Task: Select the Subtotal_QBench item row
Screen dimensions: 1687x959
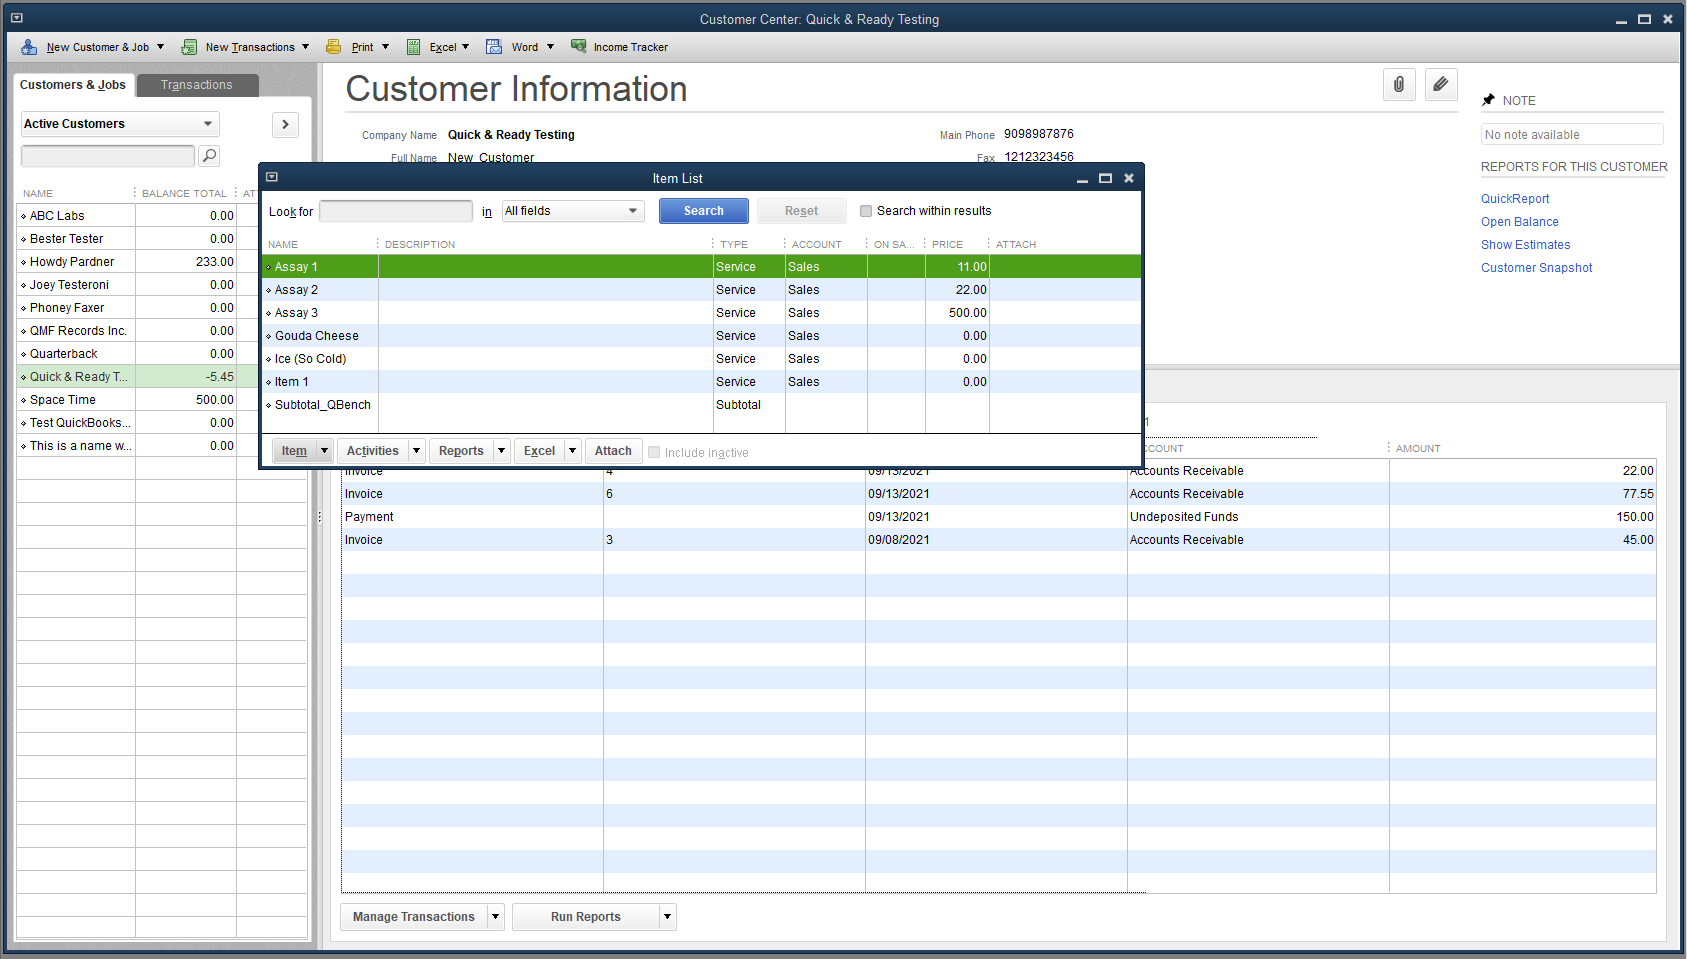Action: (x=702, y=405)
